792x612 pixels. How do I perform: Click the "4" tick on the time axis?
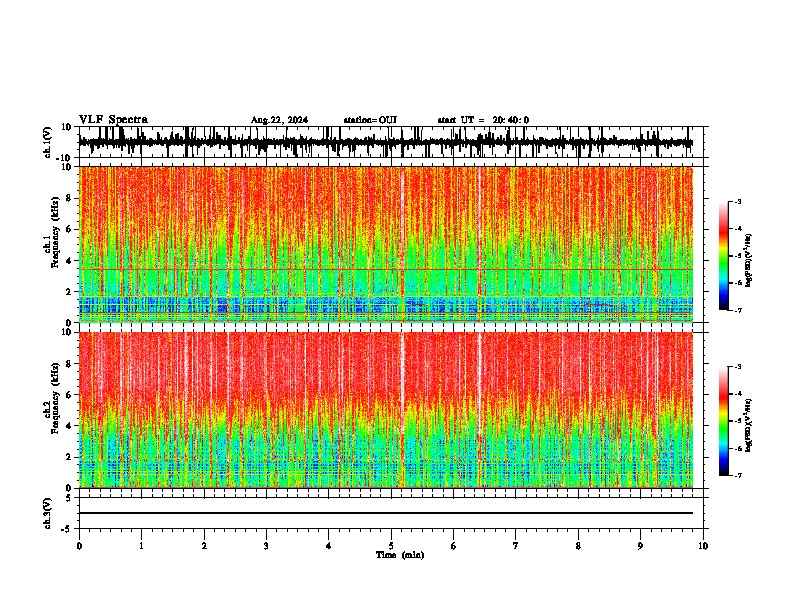click(x=329, y=546)
